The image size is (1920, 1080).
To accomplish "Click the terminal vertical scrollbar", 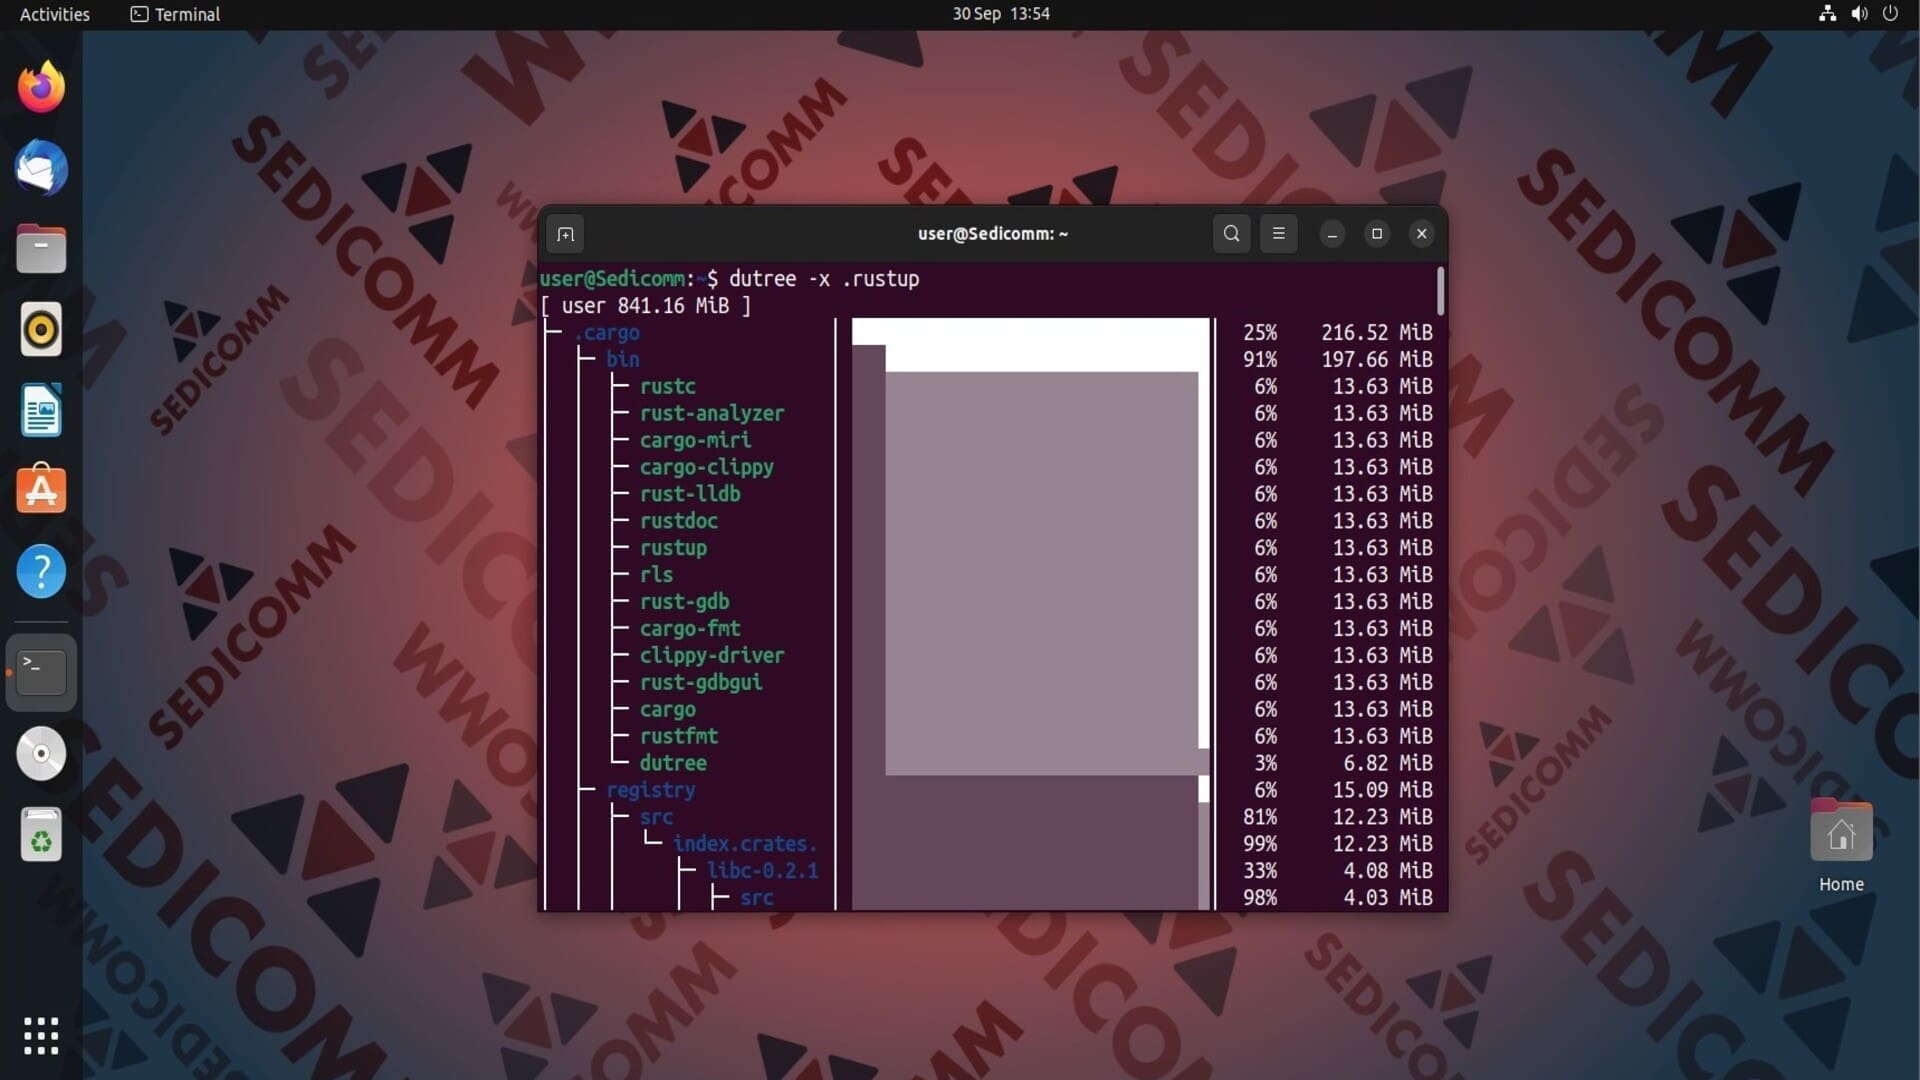I will (1440, 291).
